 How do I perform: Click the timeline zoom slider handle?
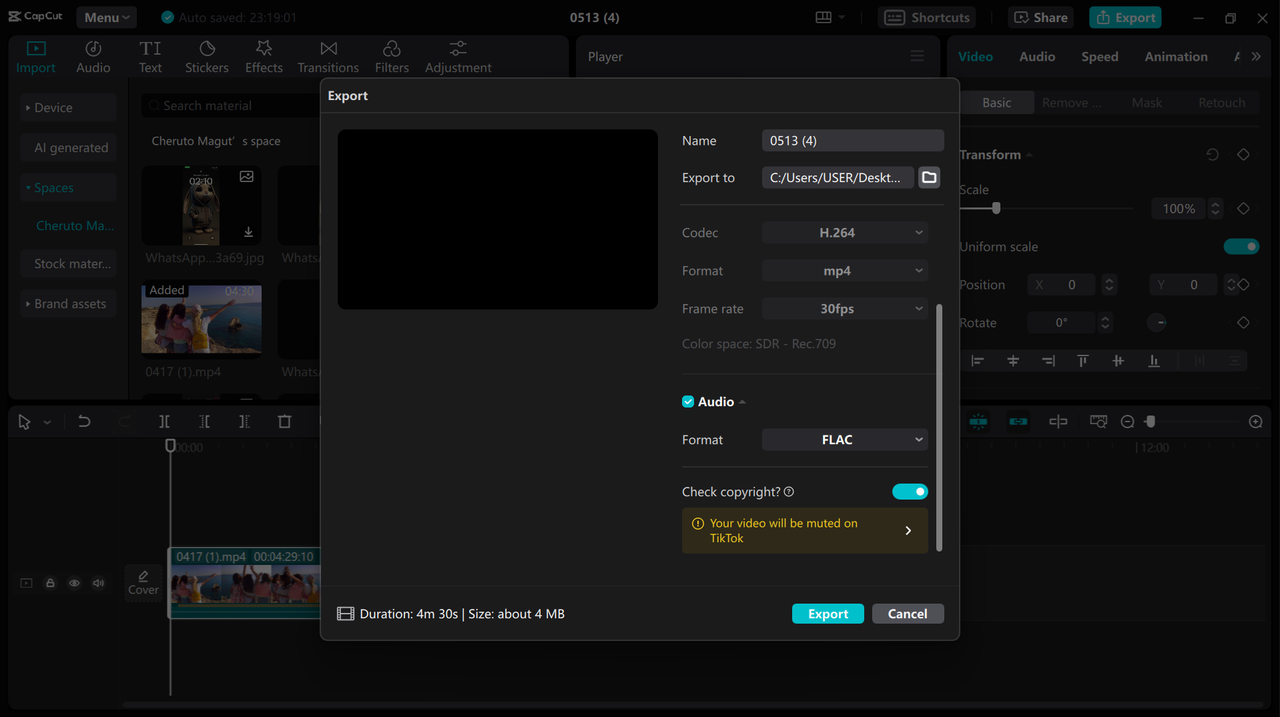[x=1150, y=422]
